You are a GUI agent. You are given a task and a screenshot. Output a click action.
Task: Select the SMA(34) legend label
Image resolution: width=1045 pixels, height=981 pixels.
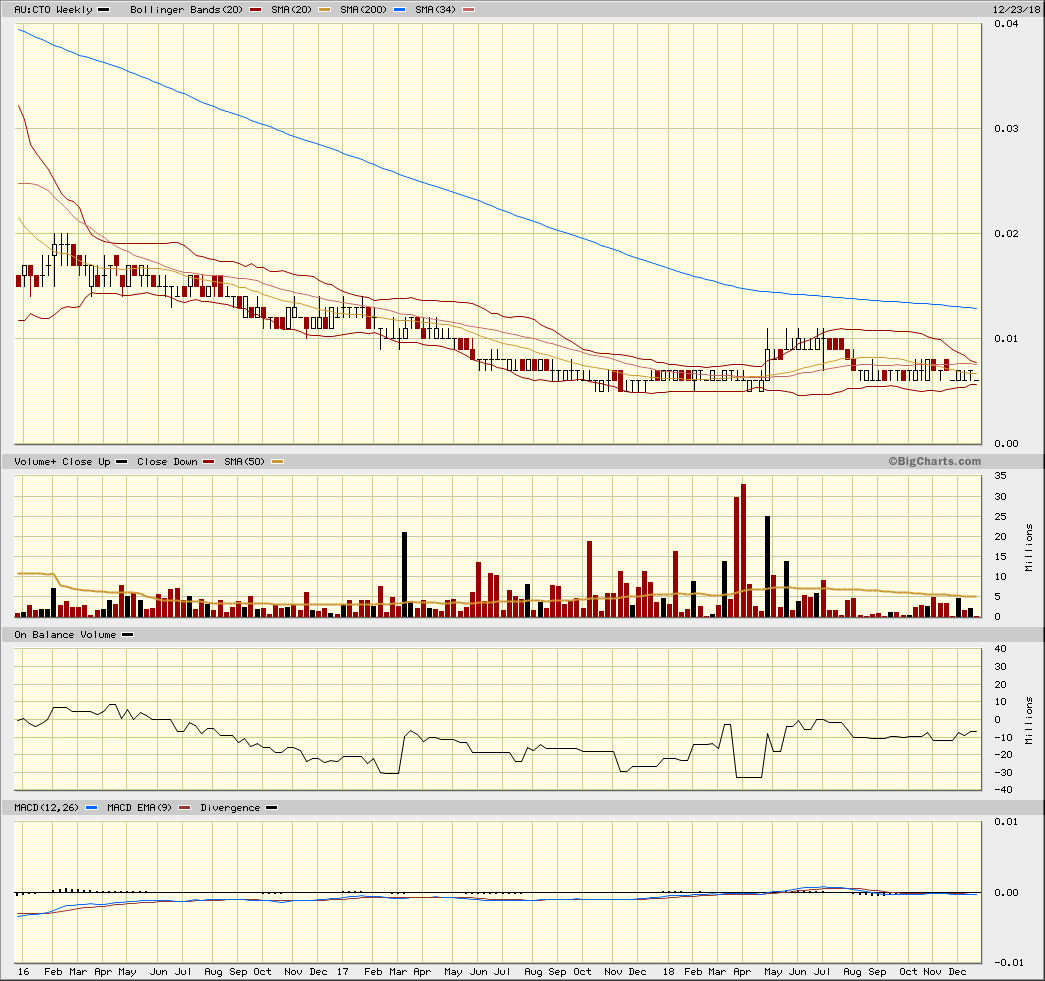click(435, 9)
